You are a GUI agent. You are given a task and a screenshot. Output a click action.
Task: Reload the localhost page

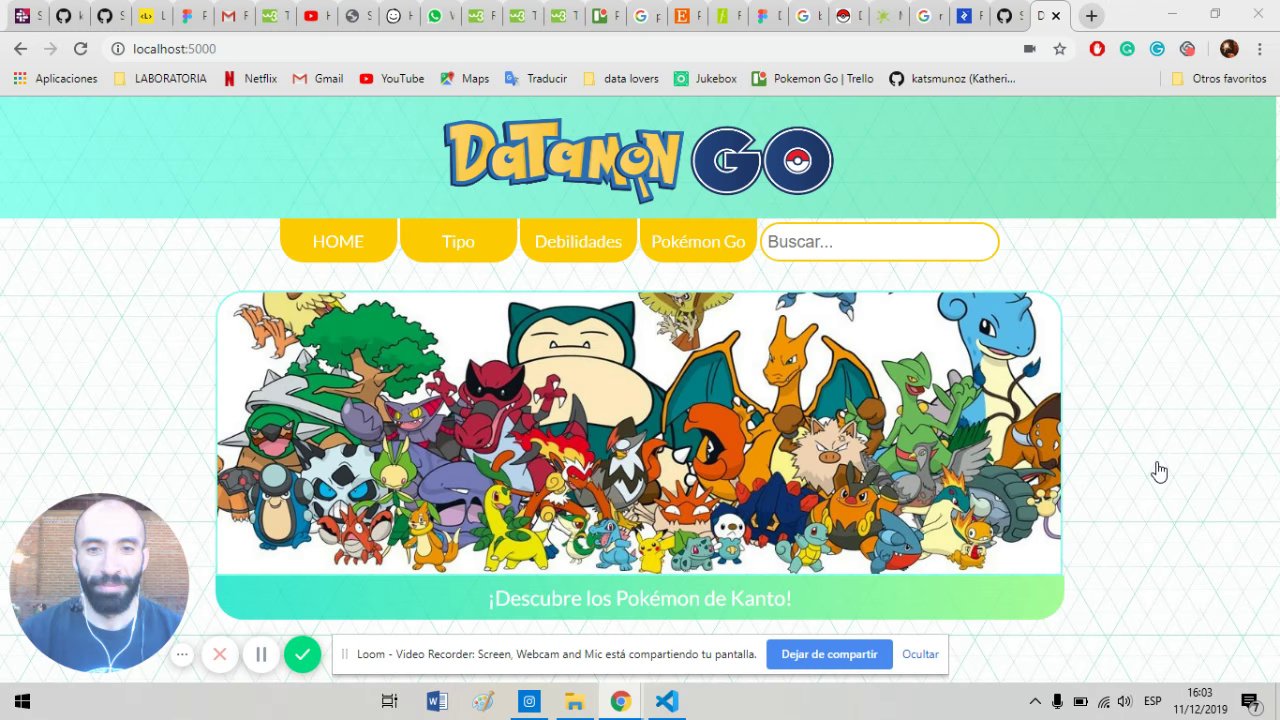click(80, 49)
